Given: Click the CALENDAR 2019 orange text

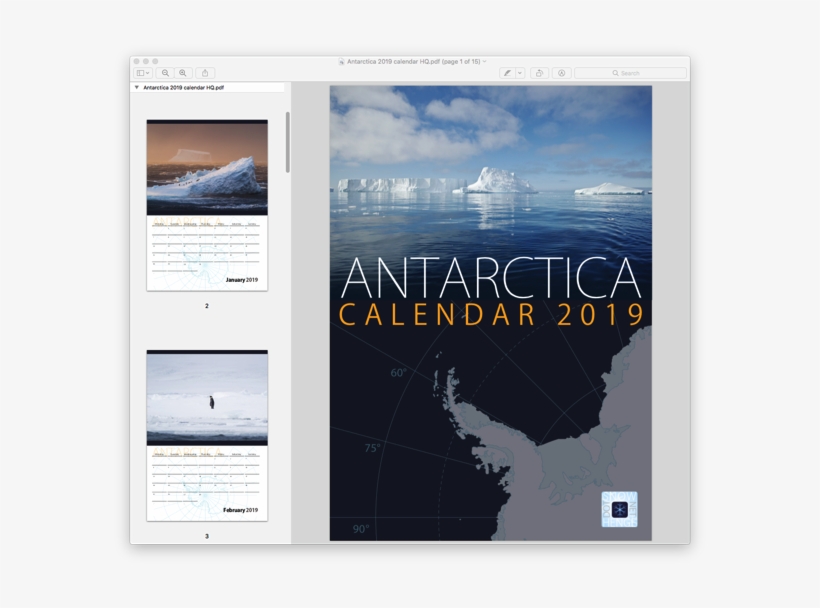Looking at the screenshot, I should [x=492, y=315].
